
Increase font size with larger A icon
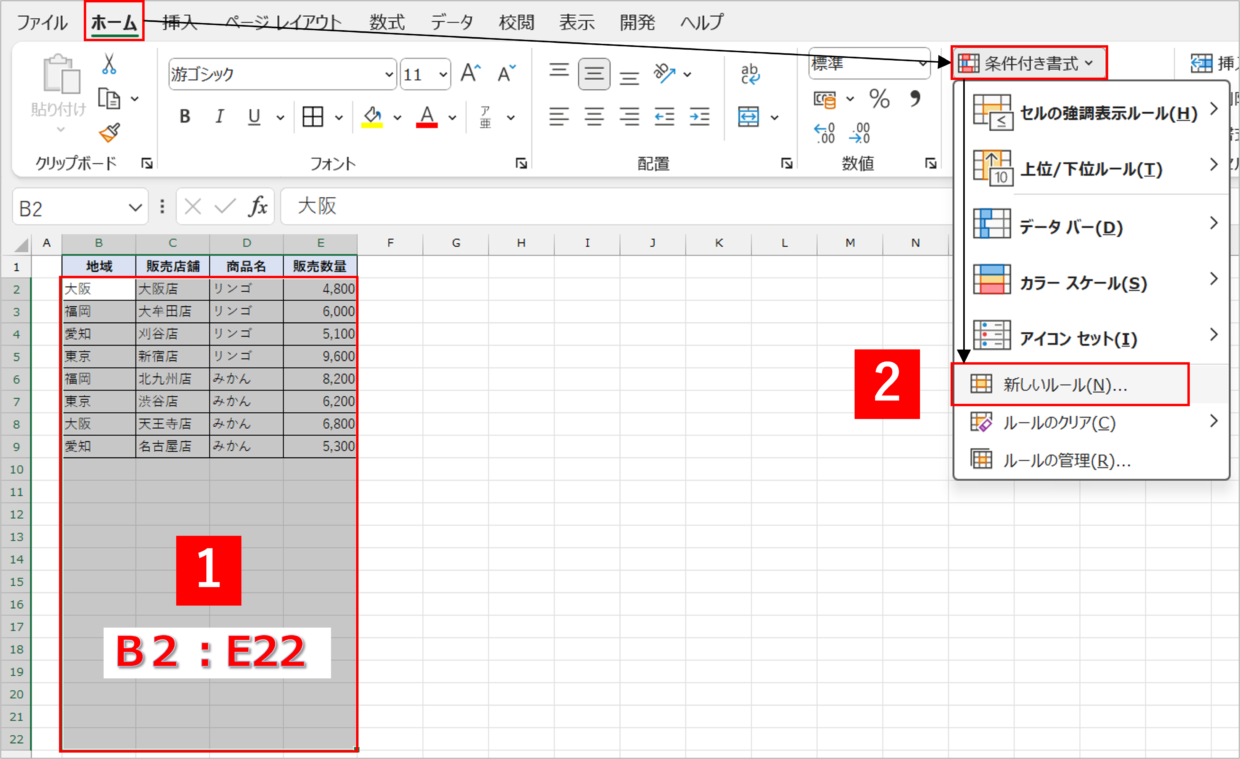471,74
